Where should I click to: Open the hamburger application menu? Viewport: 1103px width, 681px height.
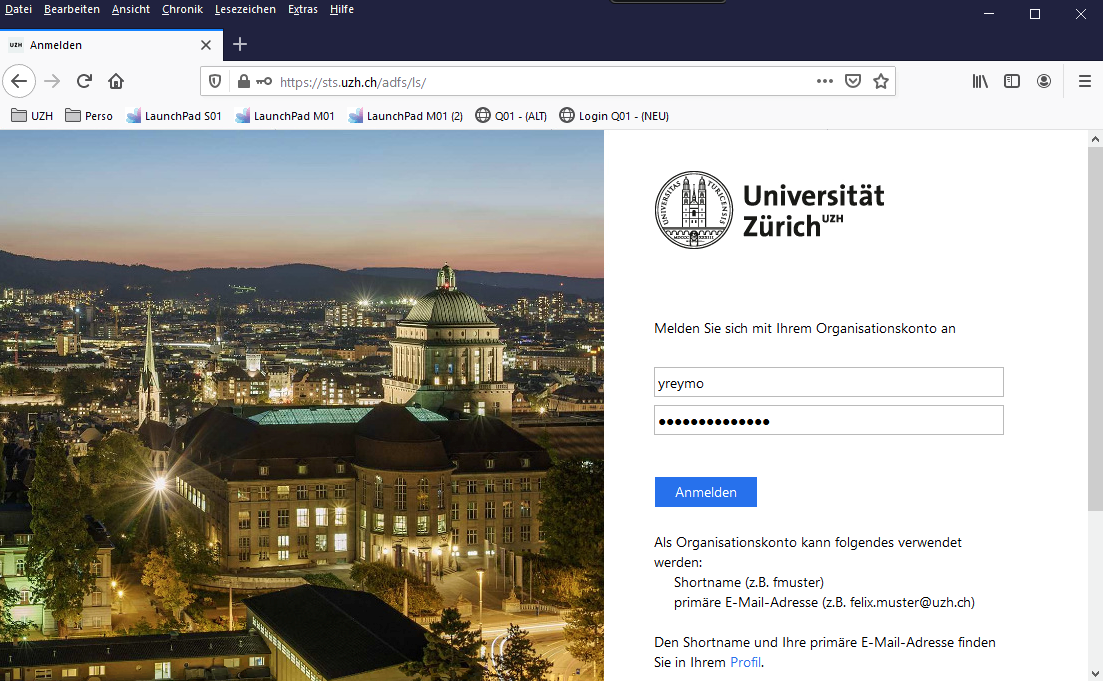click(x=1084, y=81)
